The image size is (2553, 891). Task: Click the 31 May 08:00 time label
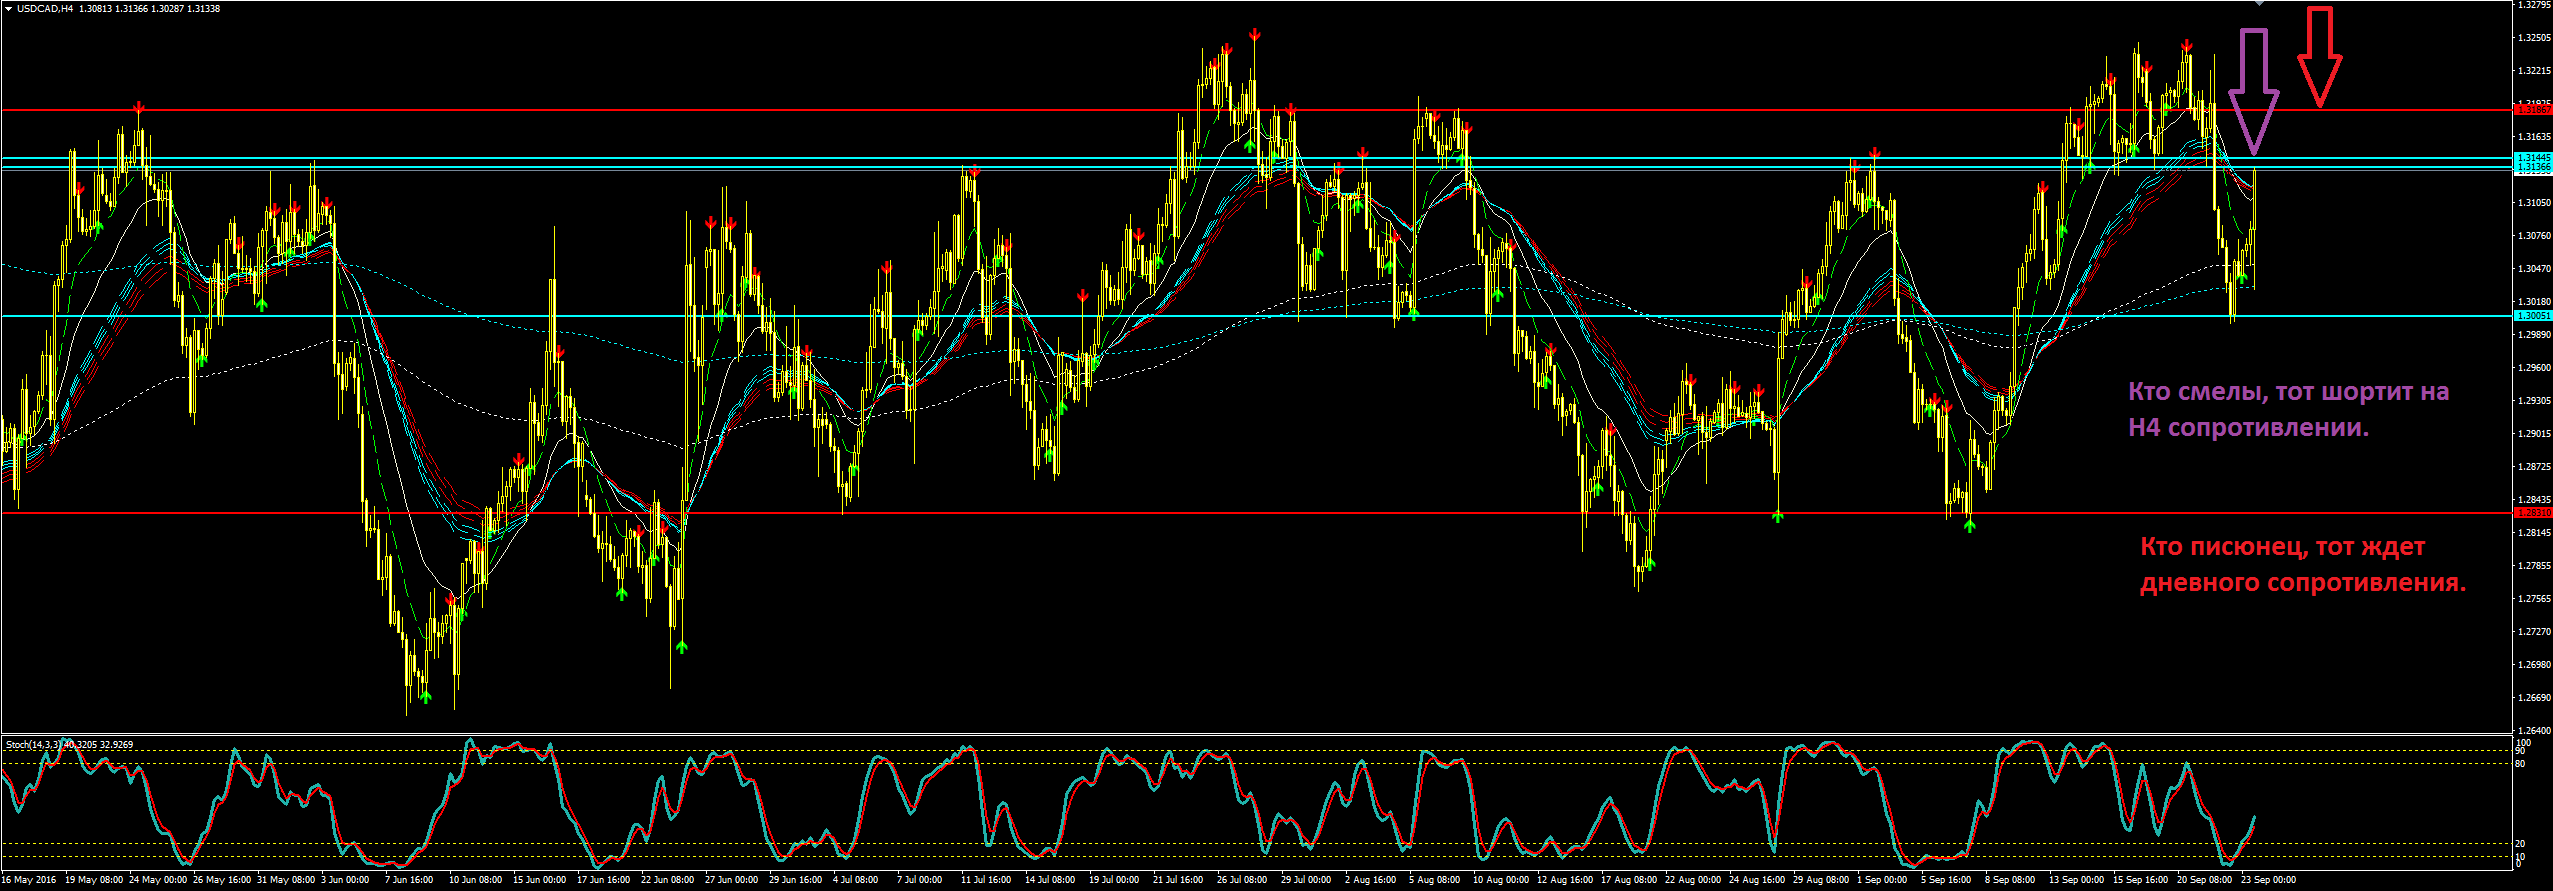tap(286, 880)
